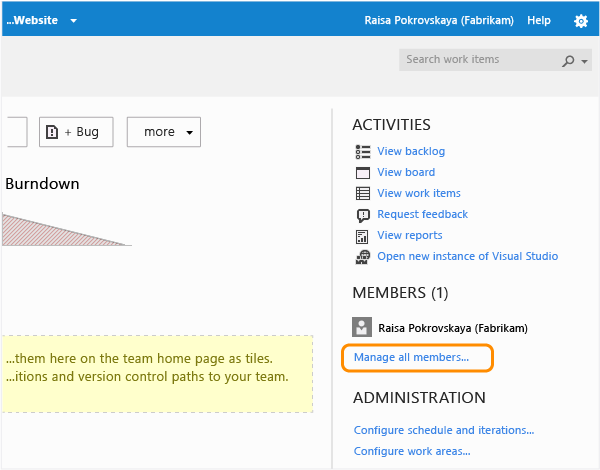Click member name Raisa Pokrovskaya (Fabrikam) in list
600x470 pixels.
453,328
